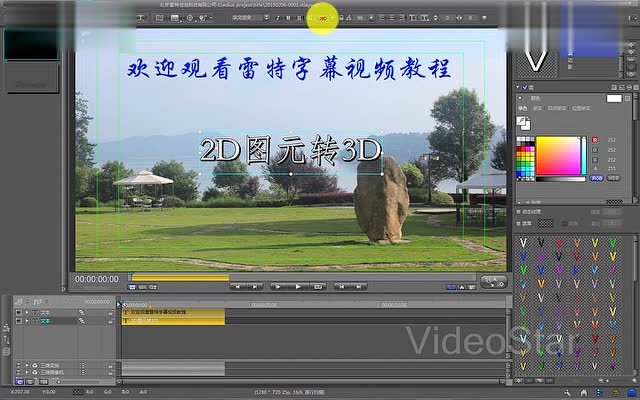The width and height of the screenshot is (640, 400).
Task: Toggle italic text formatting in the toolbar
Action: (278, 18)
